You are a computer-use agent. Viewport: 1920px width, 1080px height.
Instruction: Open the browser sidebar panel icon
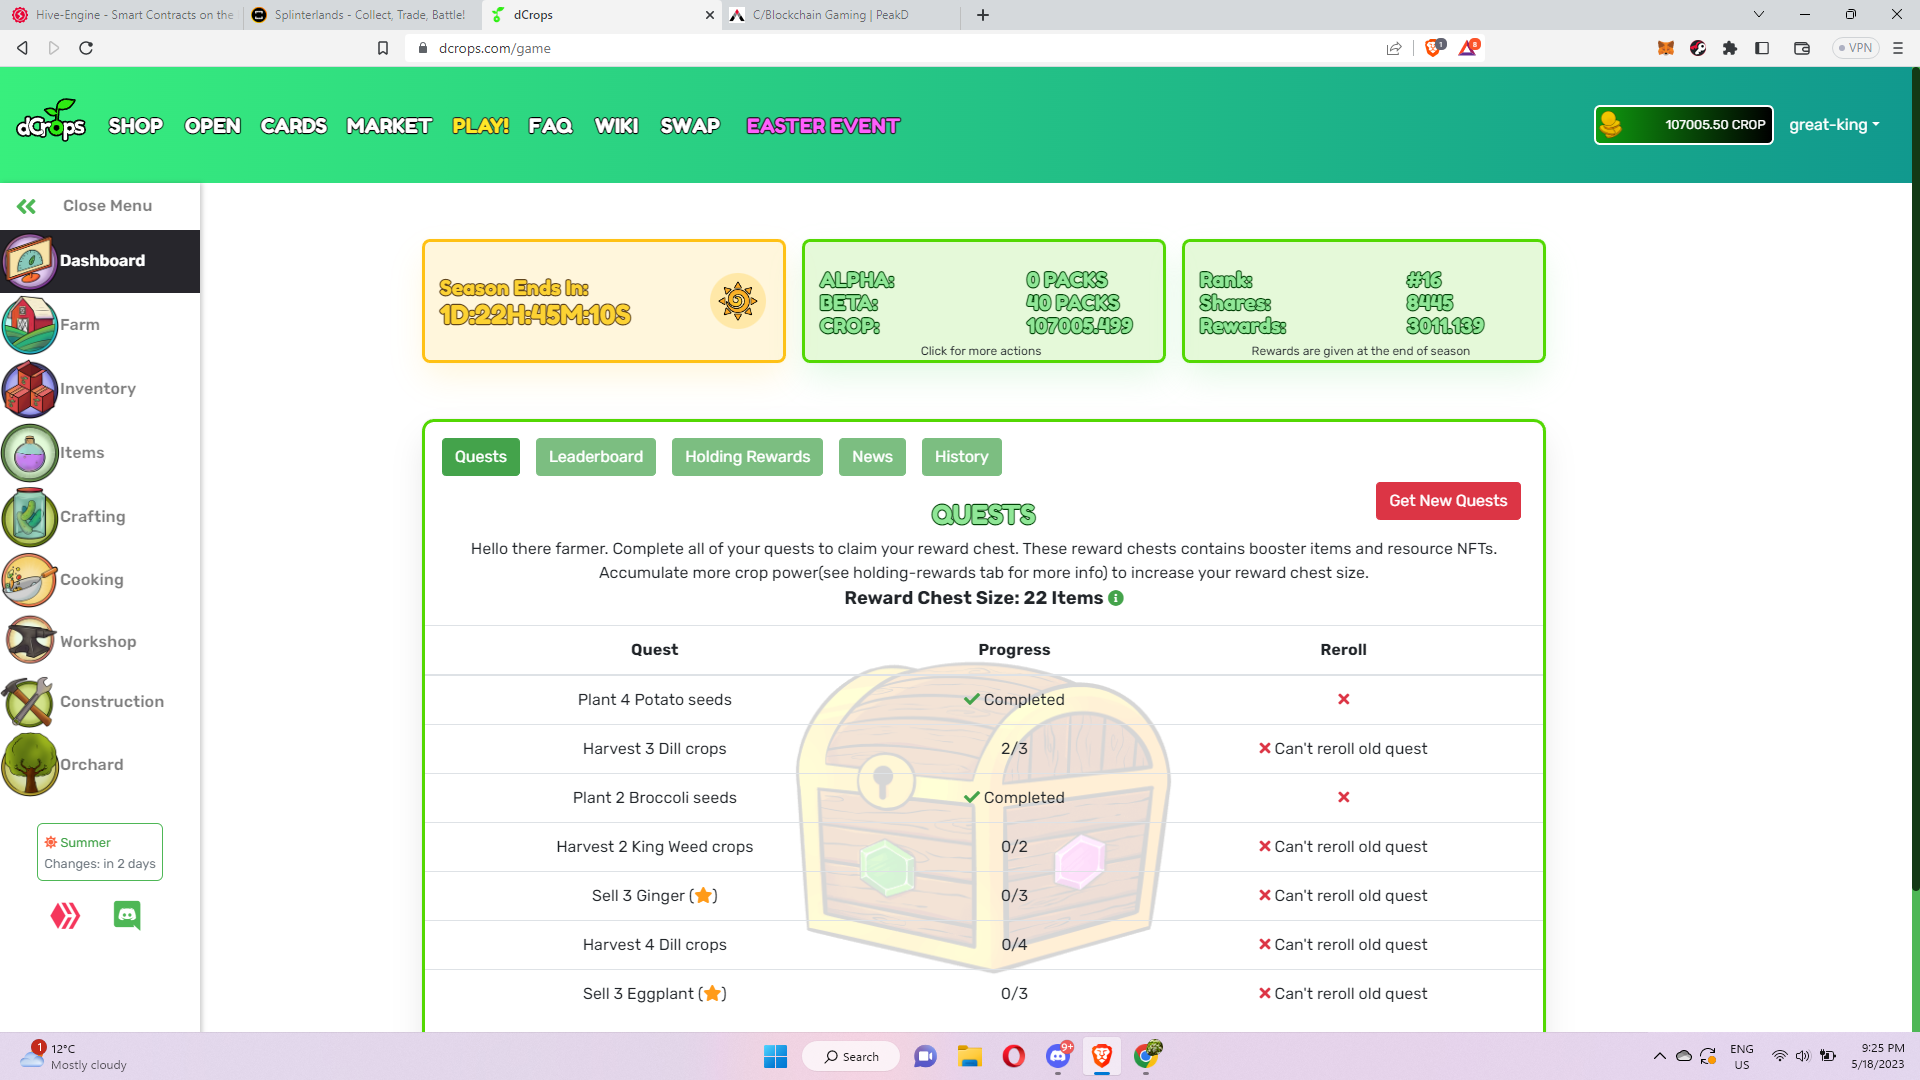(x=1762, y=48)
